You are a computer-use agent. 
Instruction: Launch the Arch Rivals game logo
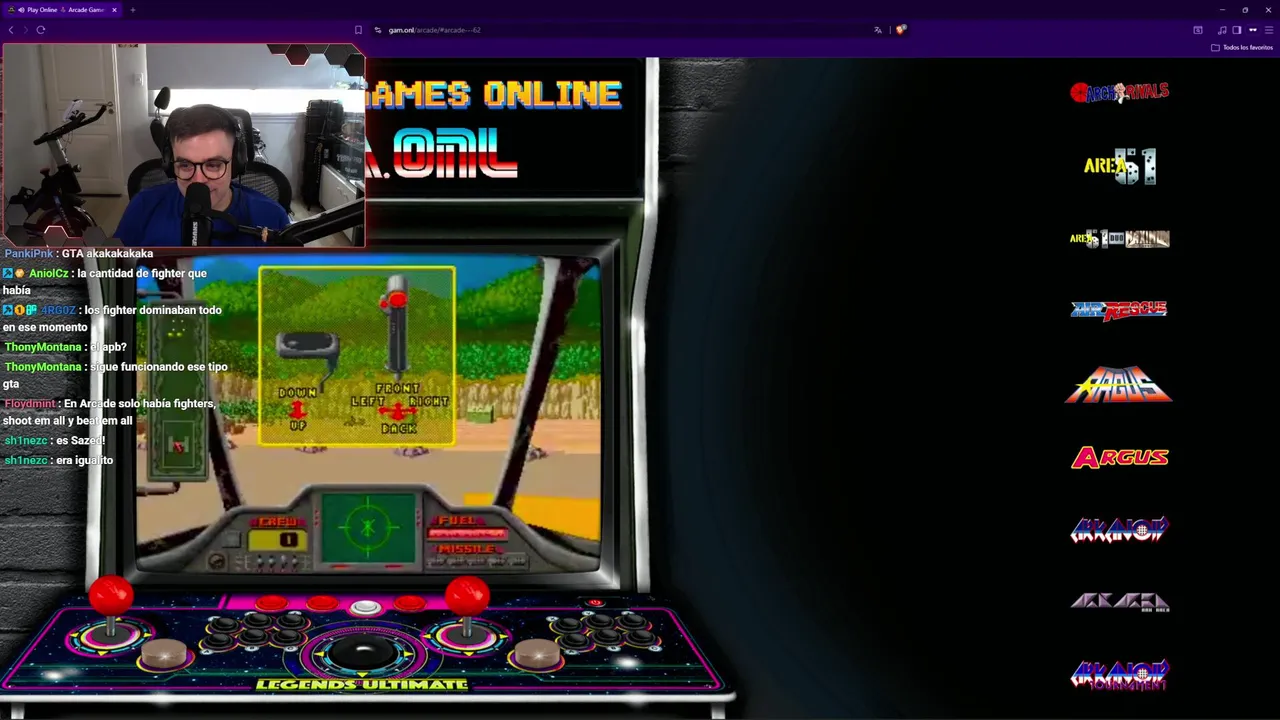tap(1119, 92)
